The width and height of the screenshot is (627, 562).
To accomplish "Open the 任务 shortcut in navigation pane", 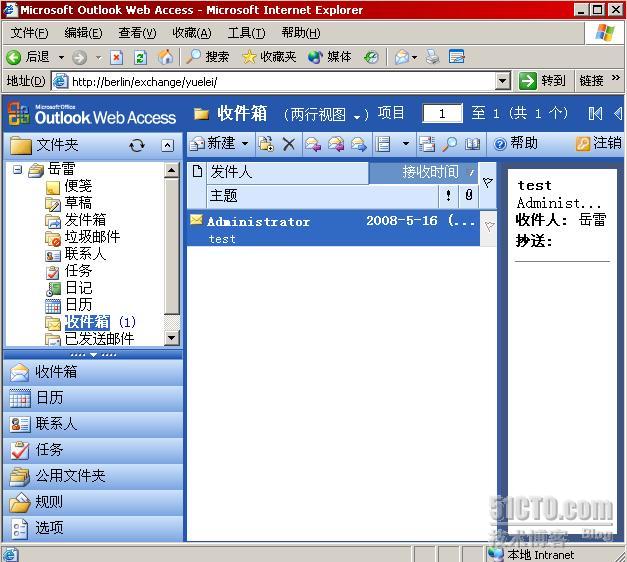I will click(93, 450).
